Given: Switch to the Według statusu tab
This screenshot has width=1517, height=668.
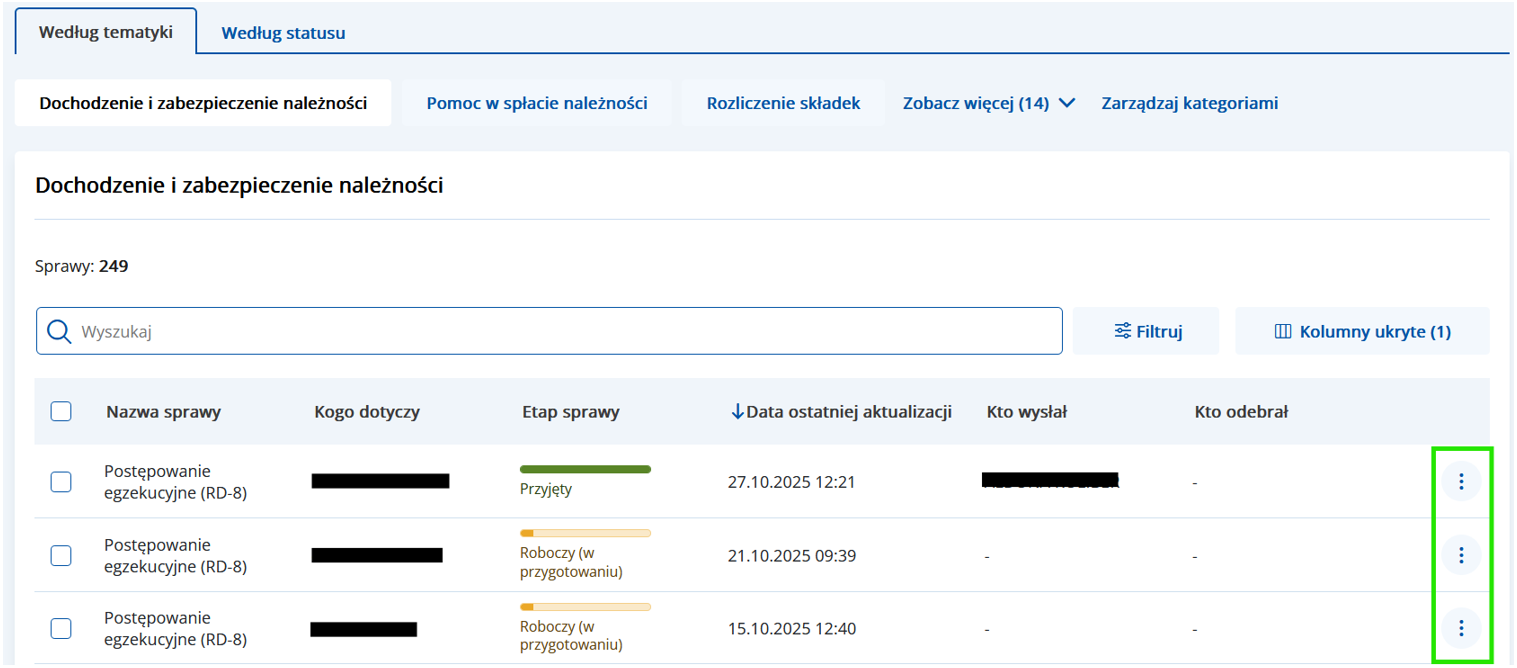Looking at the screenshot, I should click(x=283, y=33).
